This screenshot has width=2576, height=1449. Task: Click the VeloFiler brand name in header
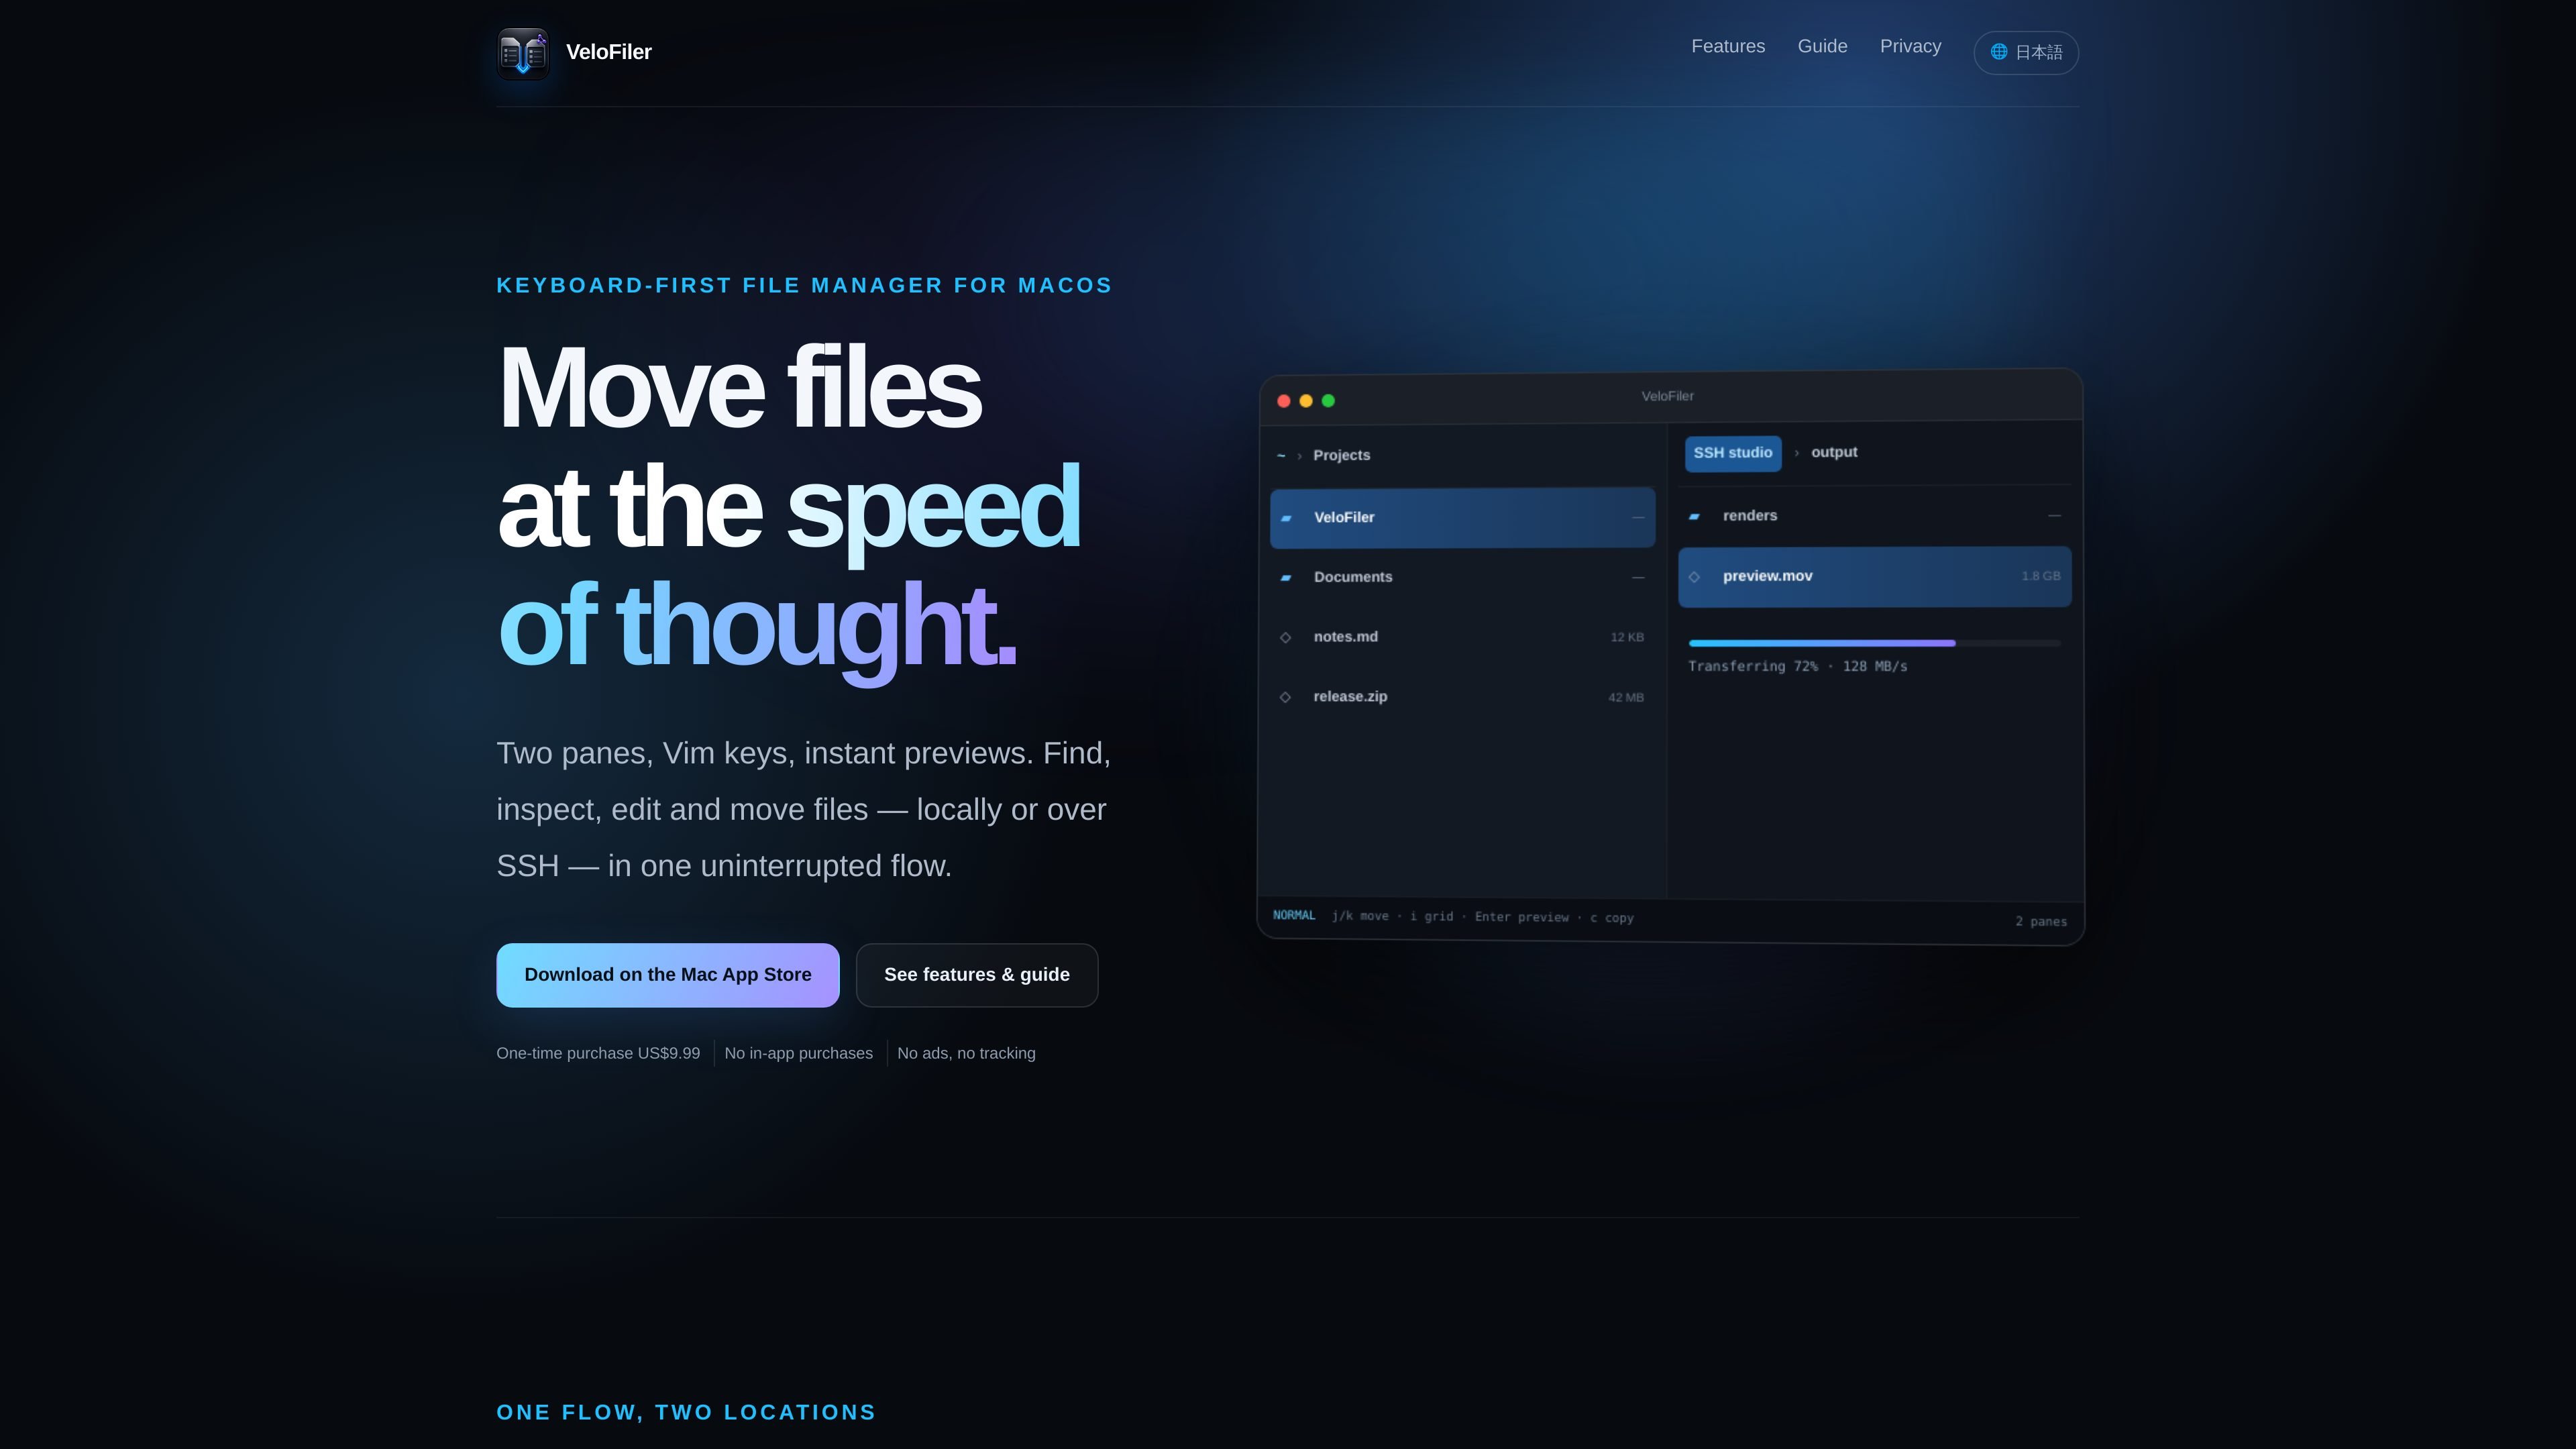609,52
